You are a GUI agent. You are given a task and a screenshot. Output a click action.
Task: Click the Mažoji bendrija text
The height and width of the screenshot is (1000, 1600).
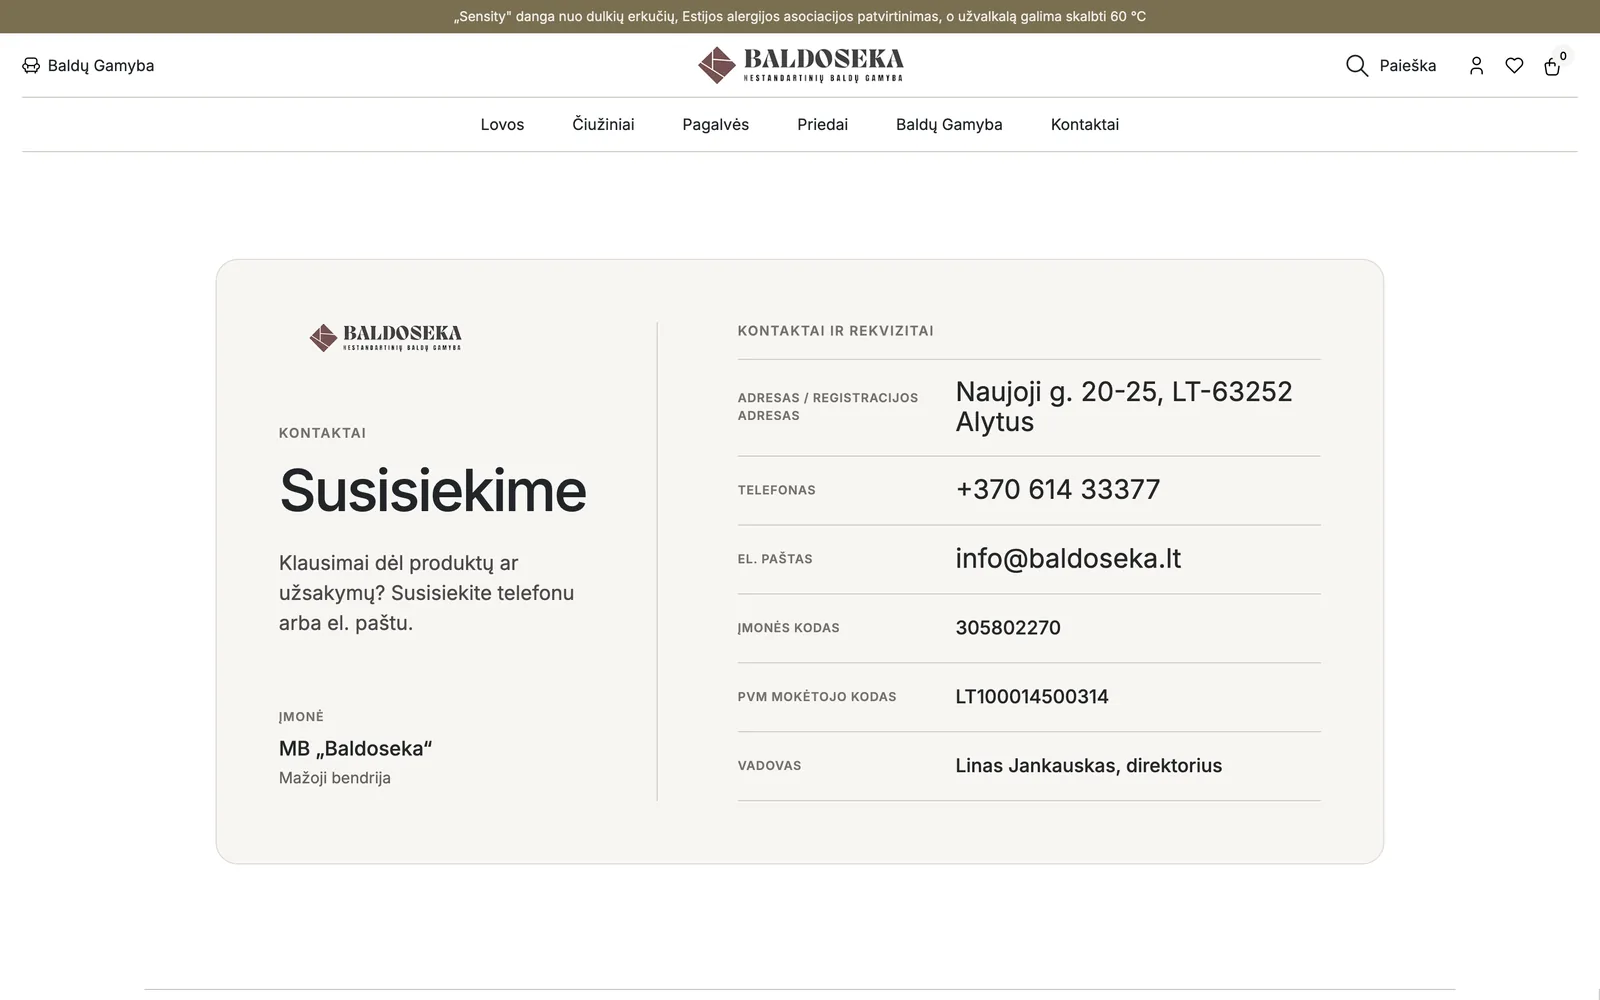(x=334, y=778)
